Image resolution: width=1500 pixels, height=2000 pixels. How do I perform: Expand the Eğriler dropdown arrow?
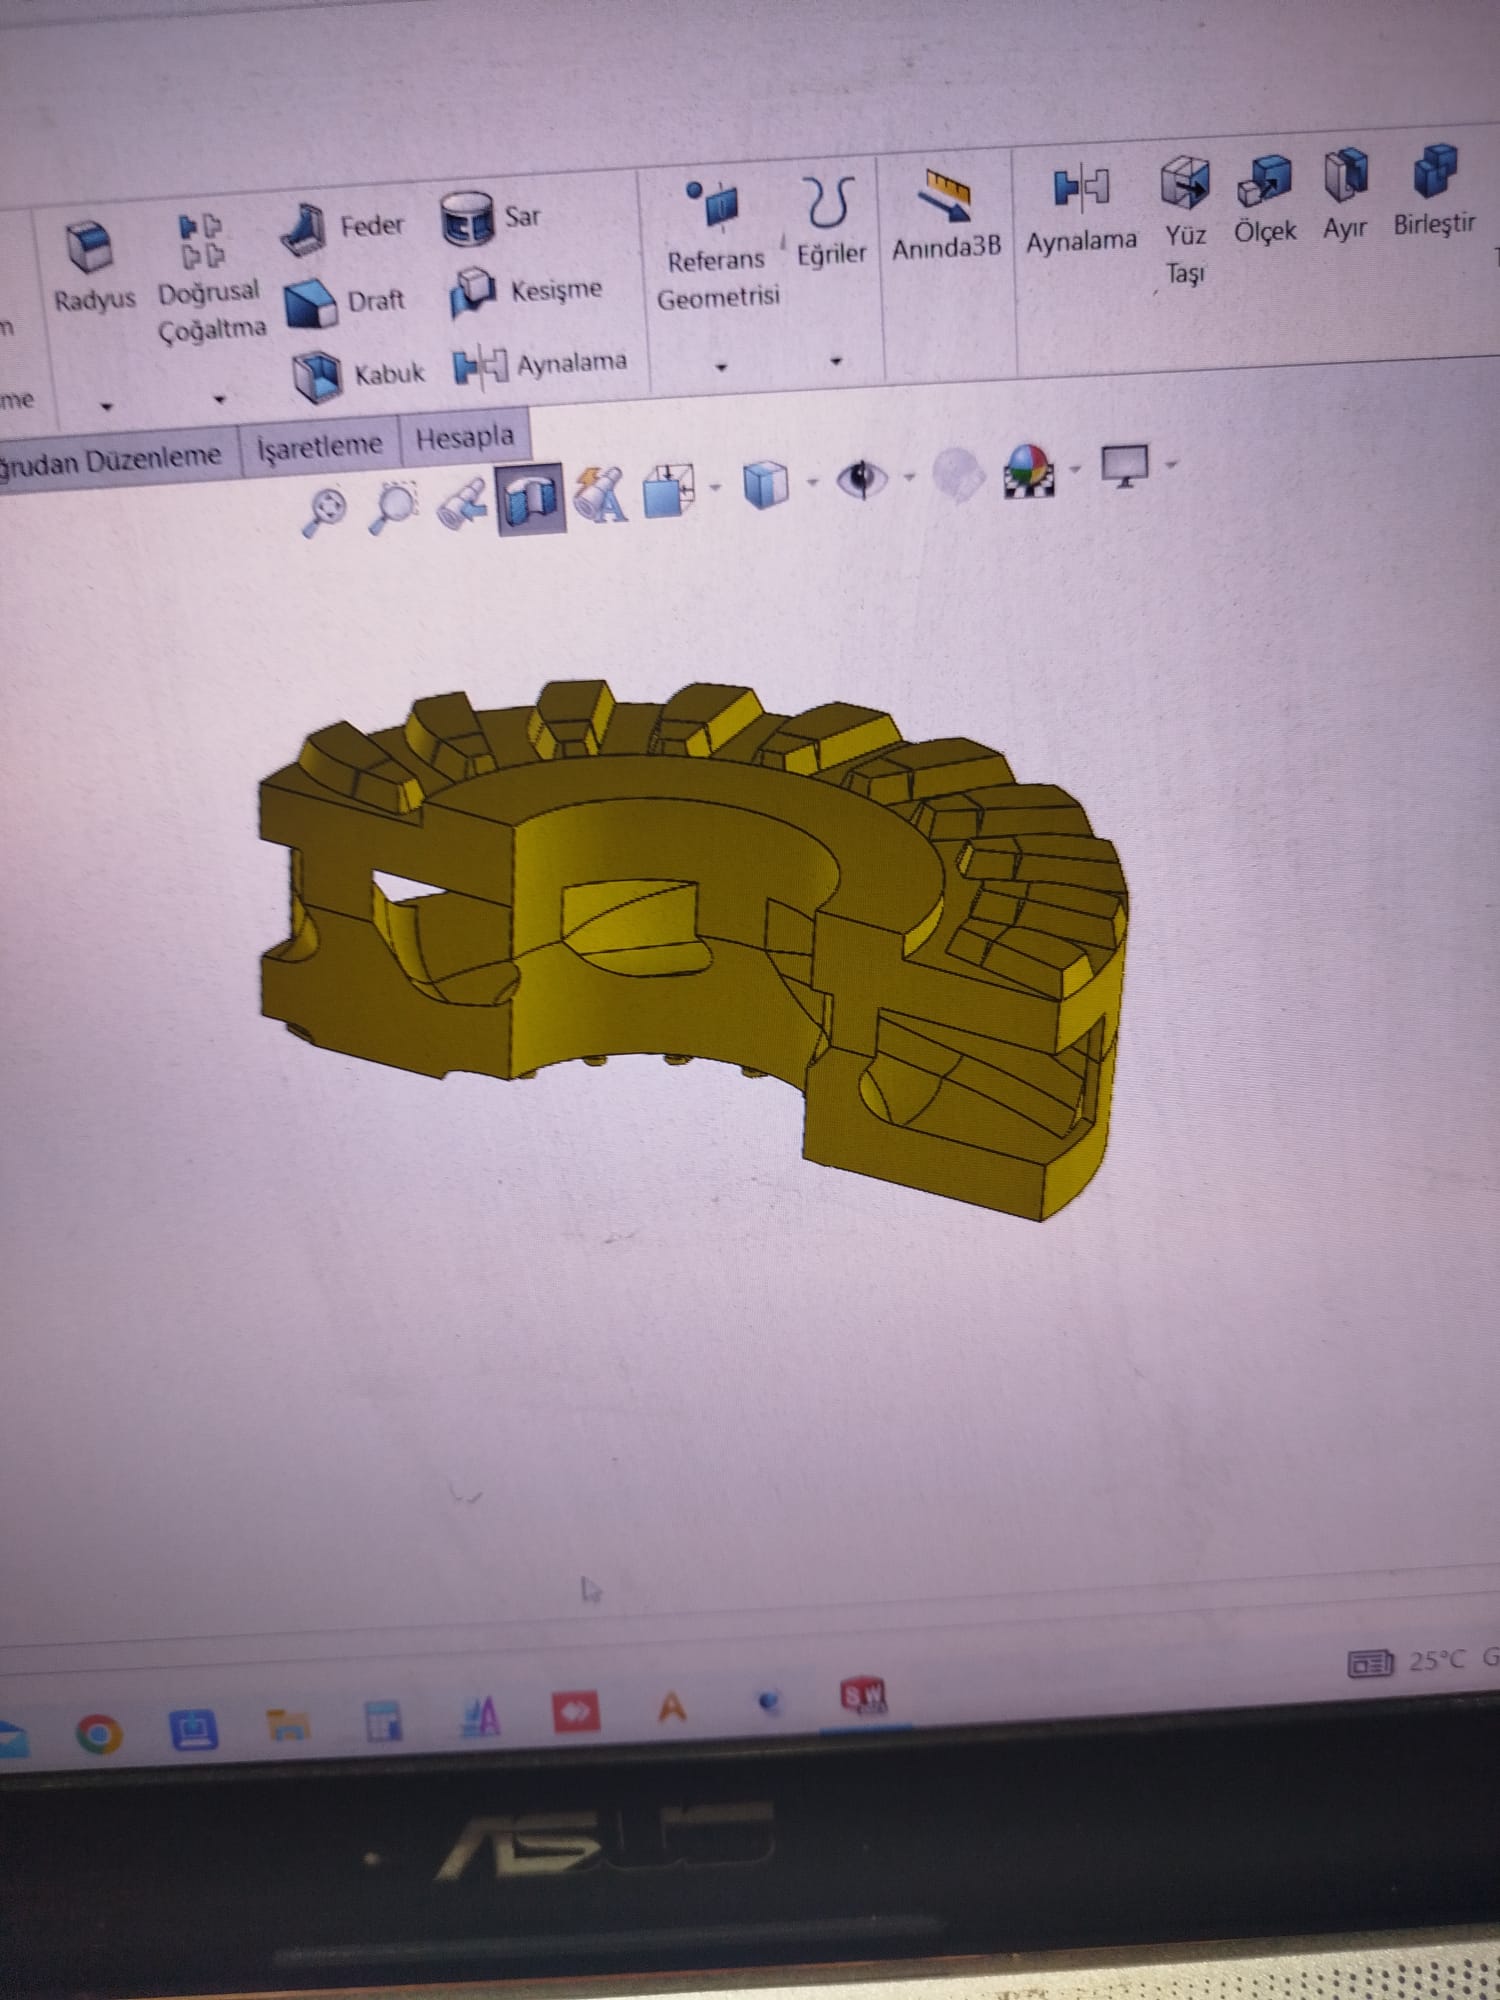836,361
